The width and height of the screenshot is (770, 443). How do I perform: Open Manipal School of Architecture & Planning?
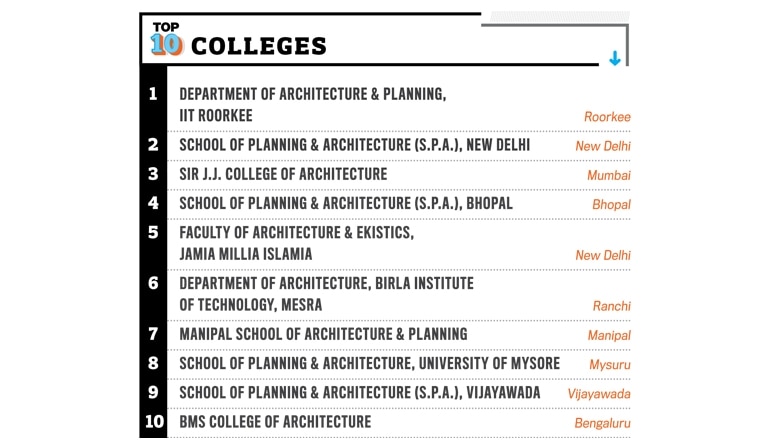tap(323, 334)
